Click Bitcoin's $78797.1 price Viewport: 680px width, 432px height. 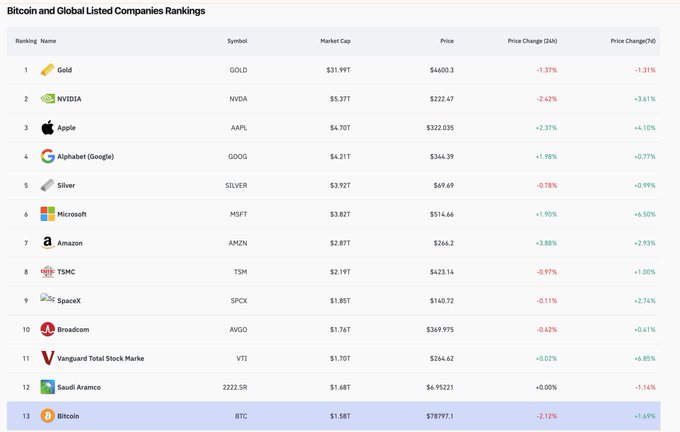(x=440, y=416)
